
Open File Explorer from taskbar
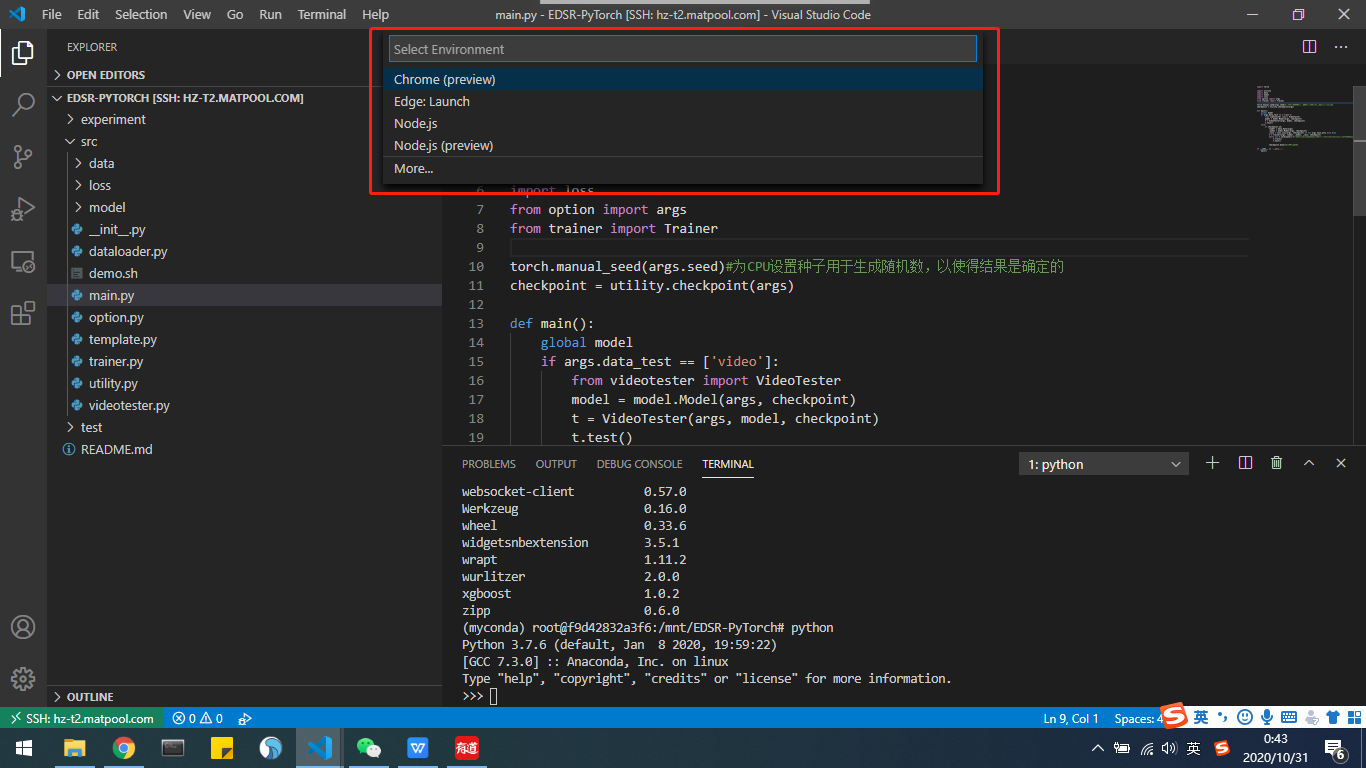[x=75, y=748]
